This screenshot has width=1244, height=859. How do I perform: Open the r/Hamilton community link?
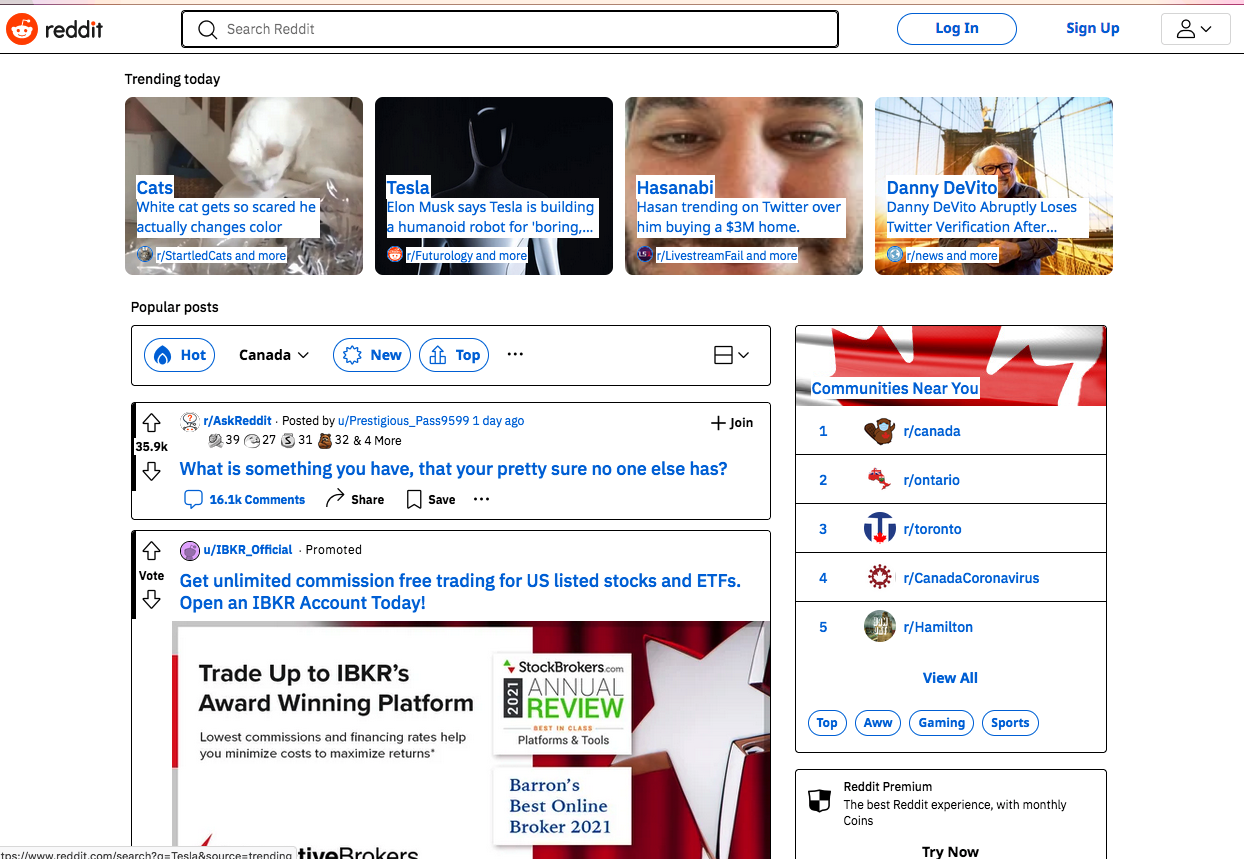point(938,627)
